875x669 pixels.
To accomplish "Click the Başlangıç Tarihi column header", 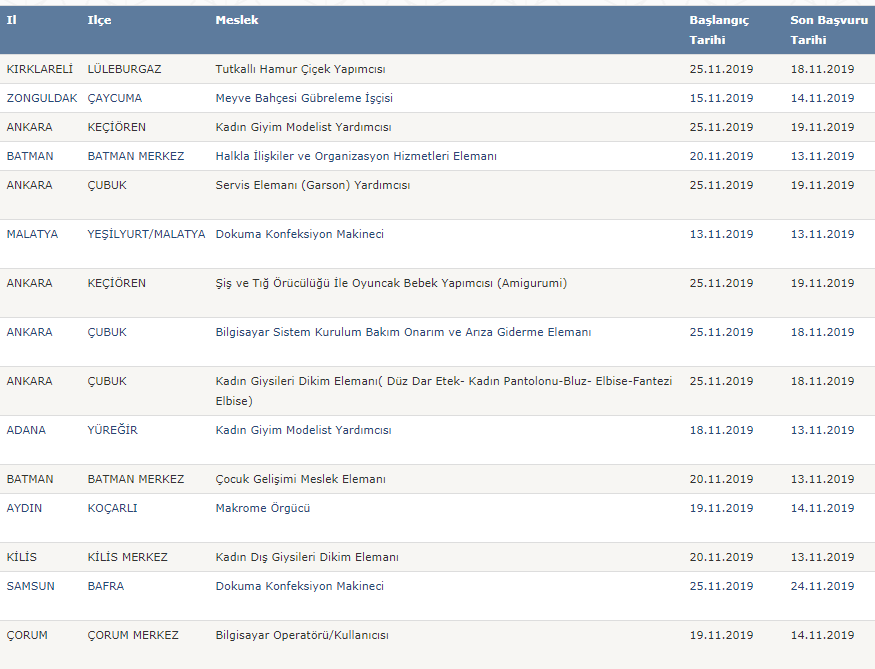I will 719,30.
